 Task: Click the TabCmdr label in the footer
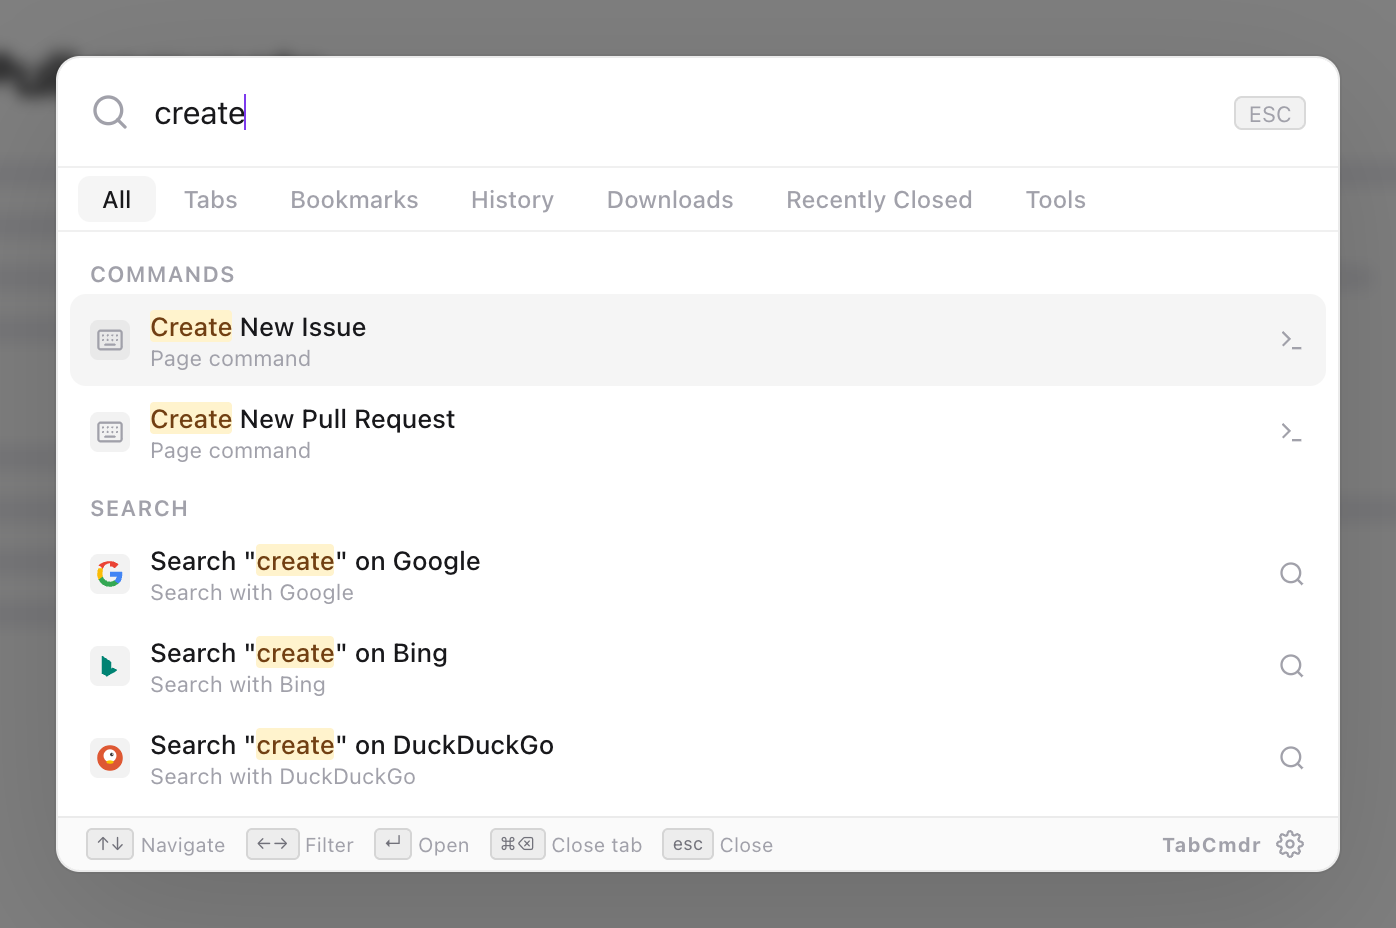pos(1211,845)
